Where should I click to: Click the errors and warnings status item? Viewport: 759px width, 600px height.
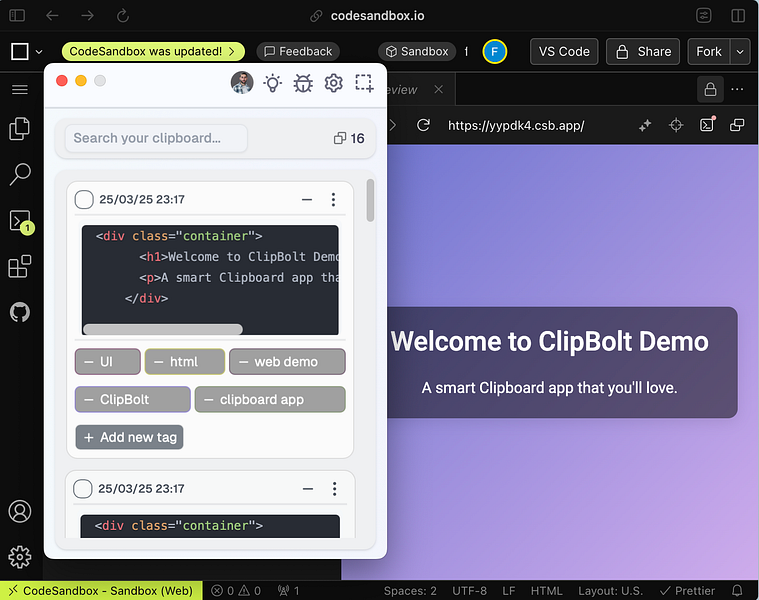[236, 591]
